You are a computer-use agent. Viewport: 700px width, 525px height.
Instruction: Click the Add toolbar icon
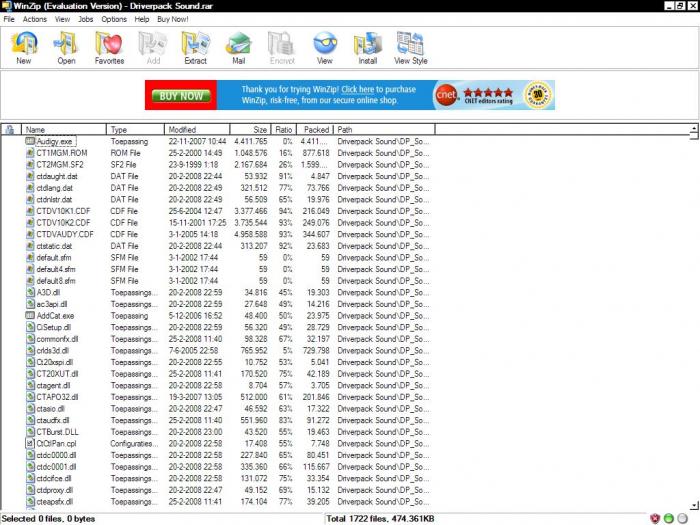click(153, 48)
